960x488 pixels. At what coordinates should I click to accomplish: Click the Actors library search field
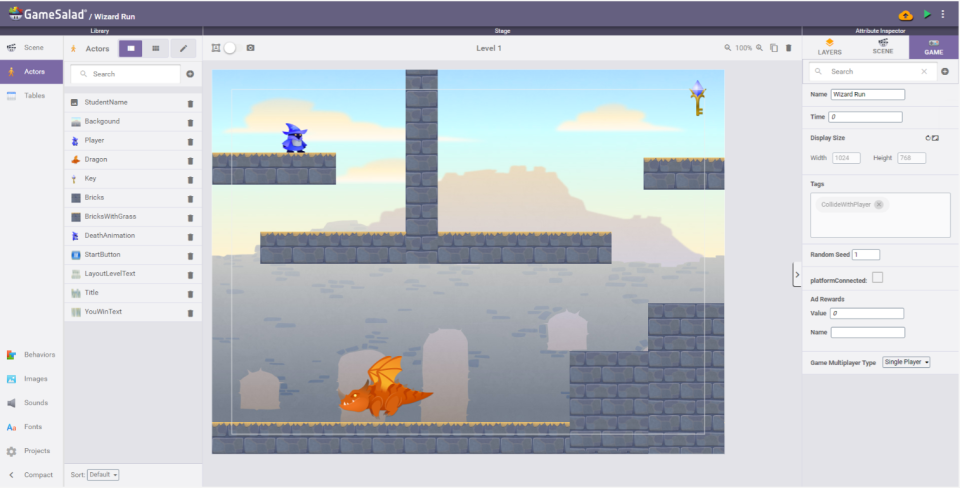[126, 73]
